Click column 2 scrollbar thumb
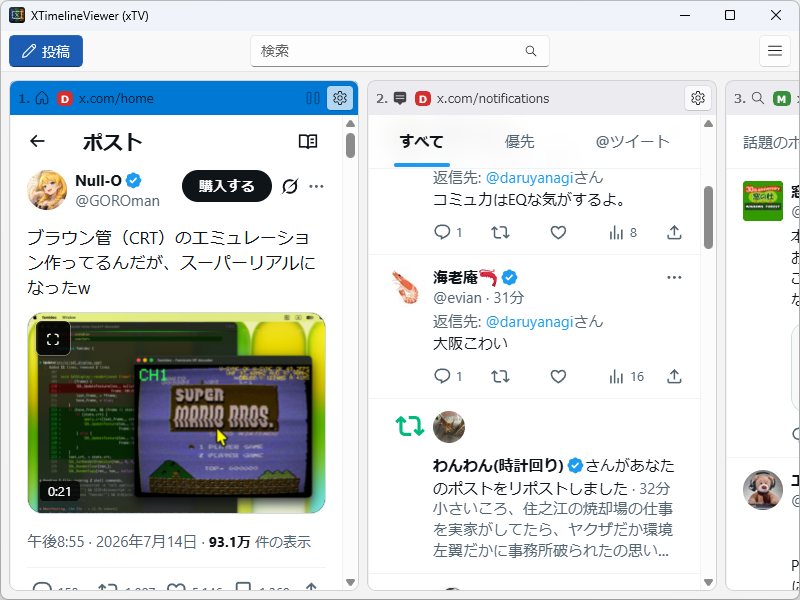Screen dimensions: 800x600 click(708, 217)
